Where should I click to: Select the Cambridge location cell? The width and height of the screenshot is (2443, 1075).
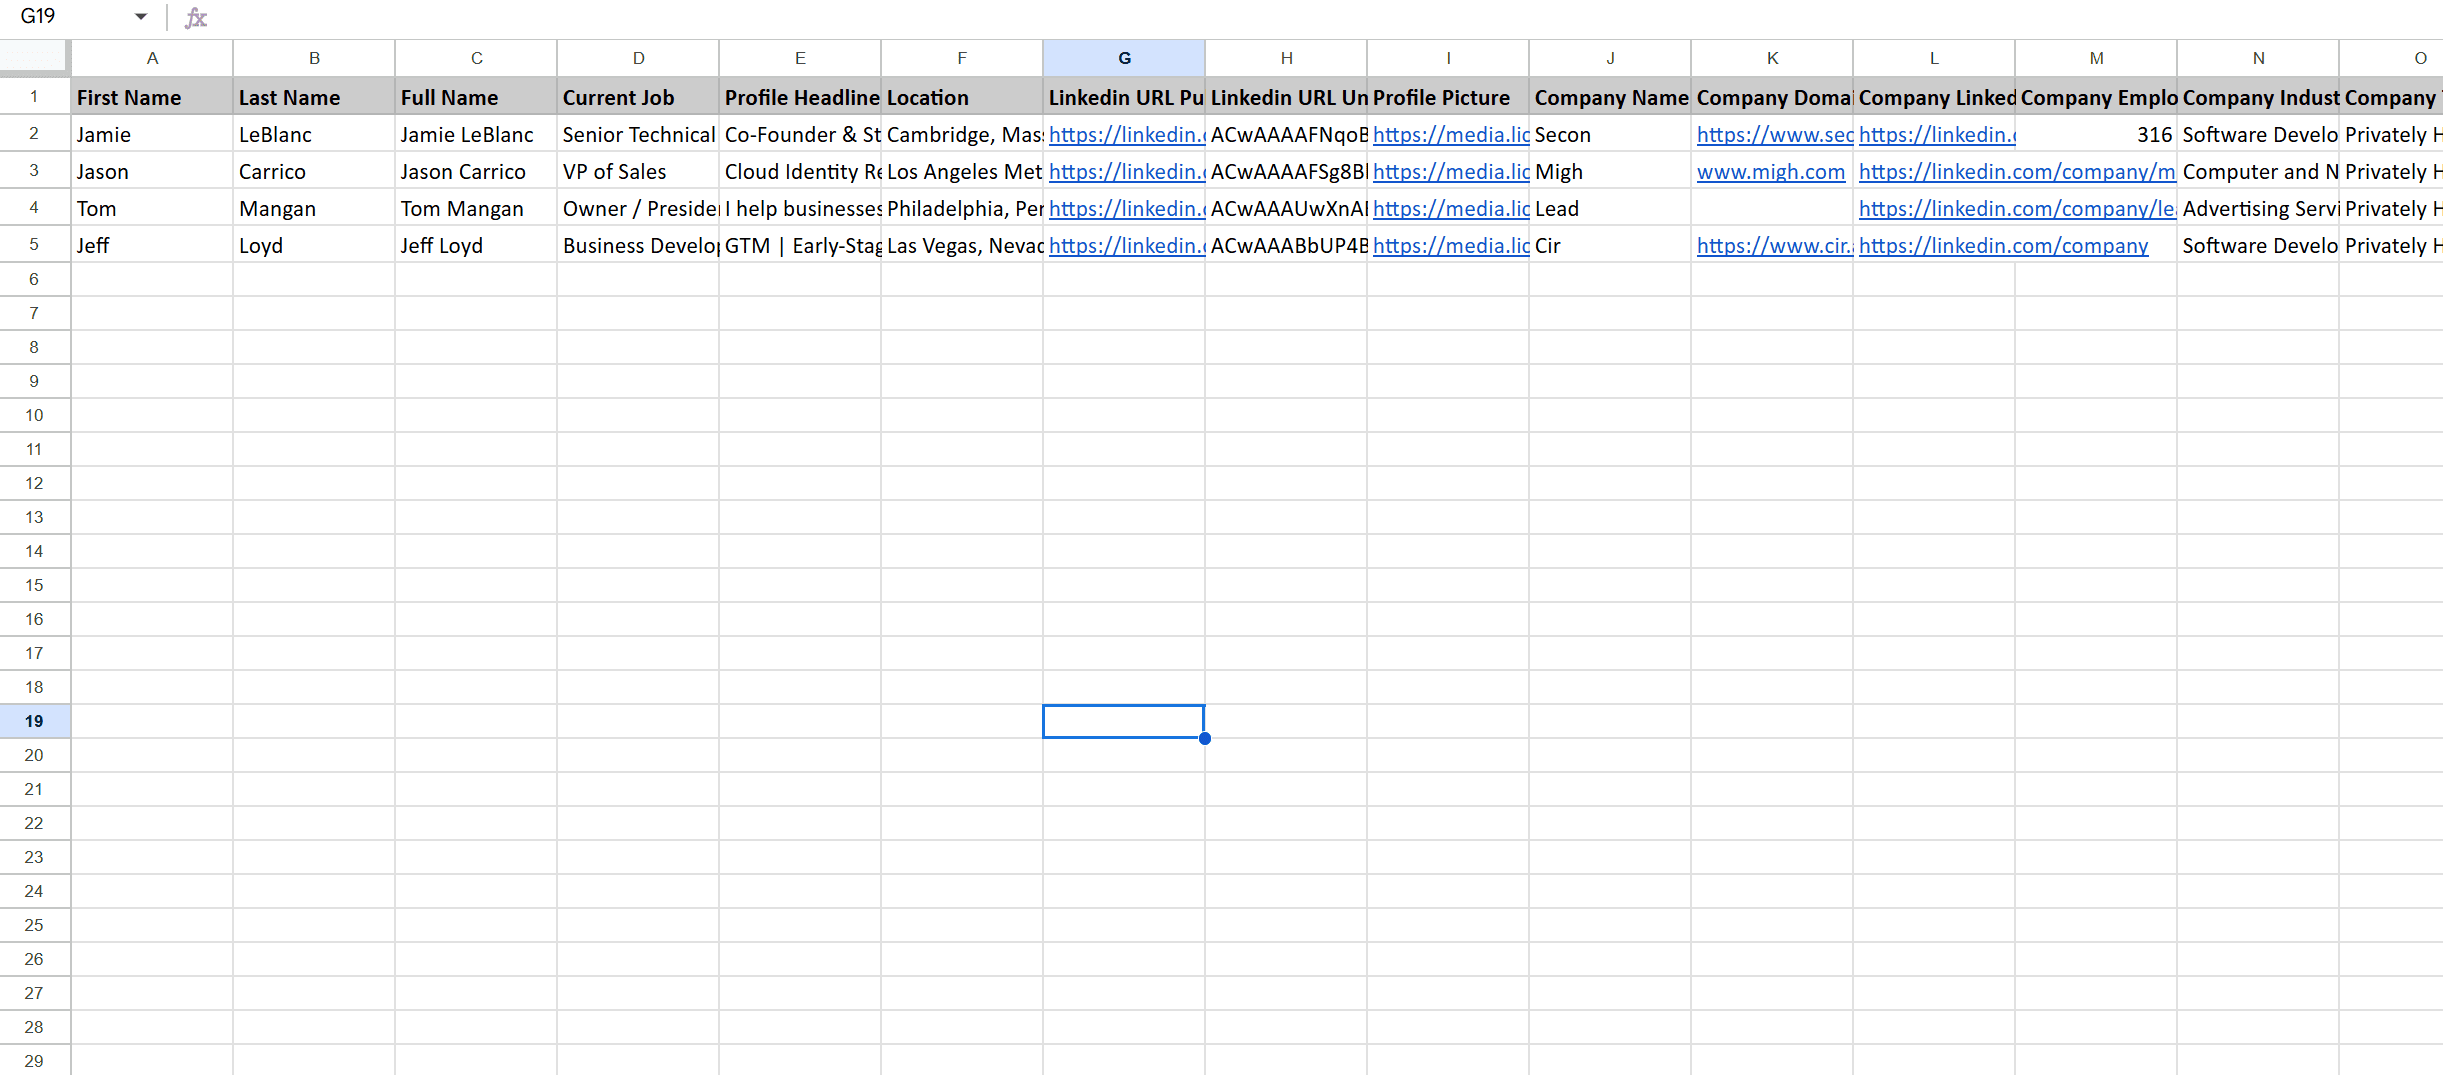pyautogui.click(x=961, y=135)
